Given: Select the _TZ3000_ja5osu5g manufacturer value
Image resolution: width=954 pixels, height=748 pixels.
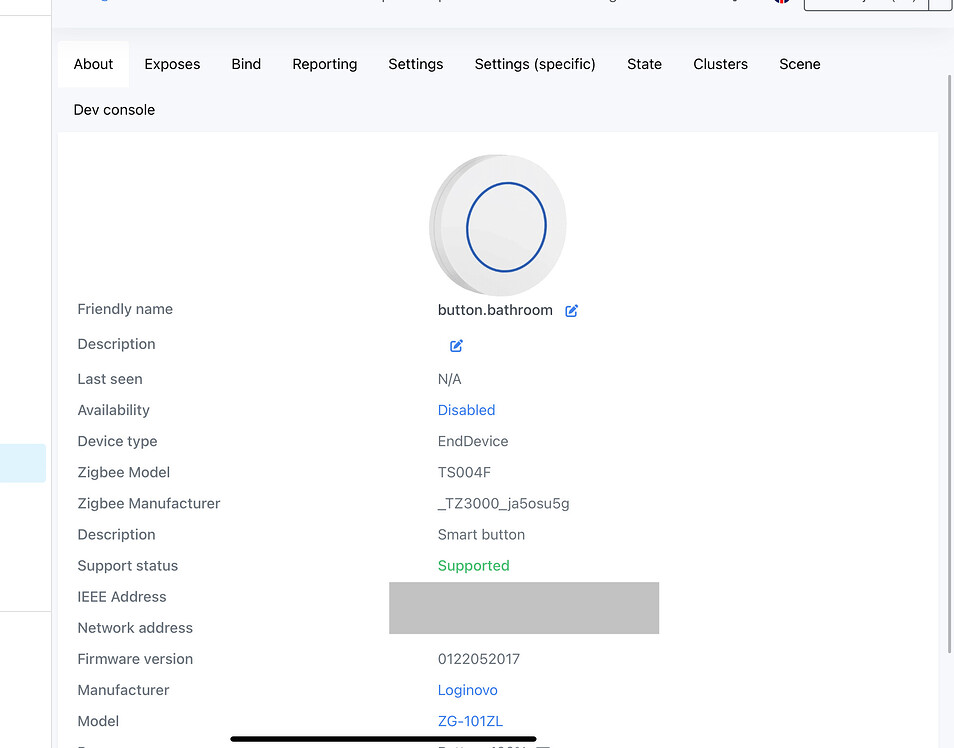Looking at the screenshot, I should tap(504, 503).
